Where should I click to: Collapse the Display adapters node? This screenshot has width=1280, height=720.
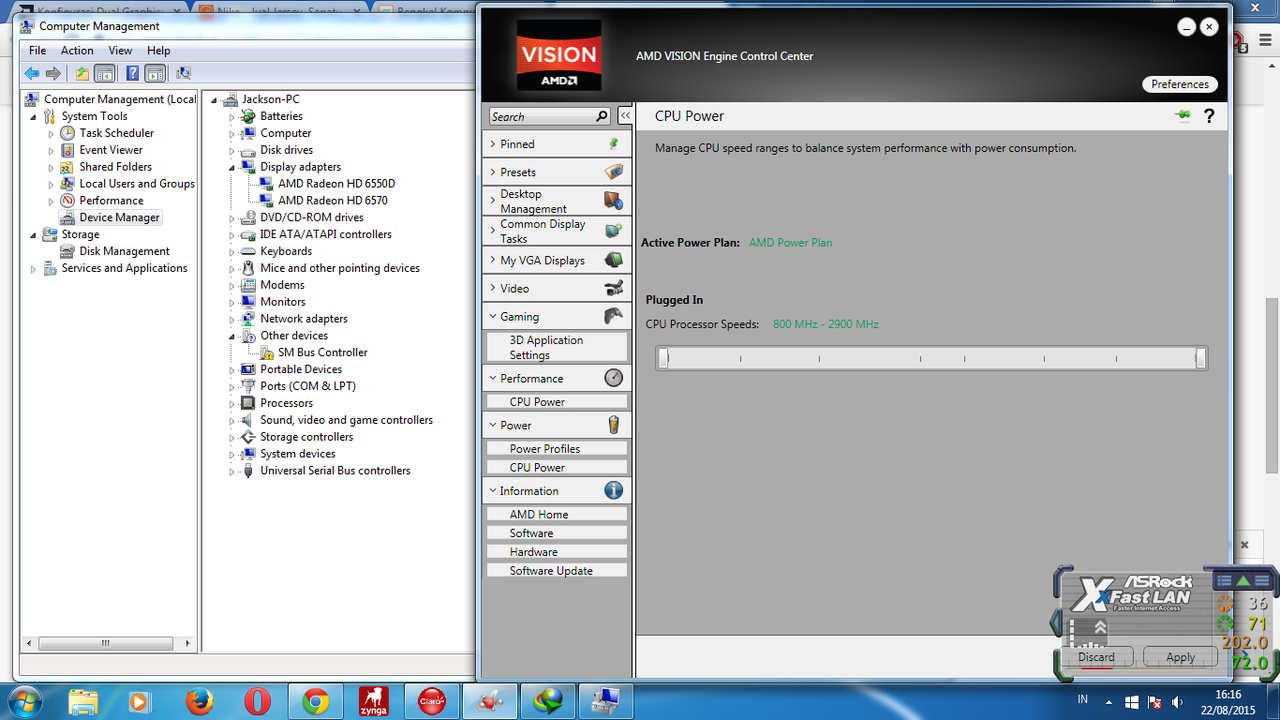point(232,167)
